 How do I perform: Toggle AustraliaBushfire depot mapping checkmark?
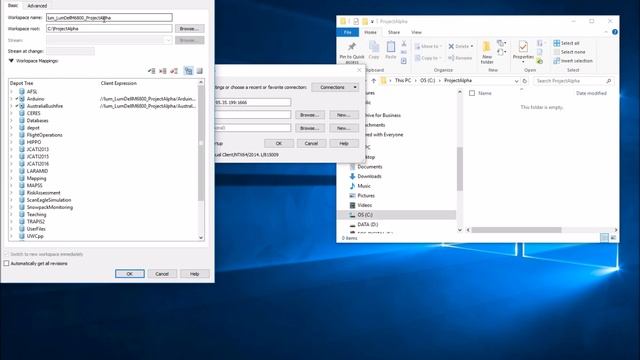point(17,106)
